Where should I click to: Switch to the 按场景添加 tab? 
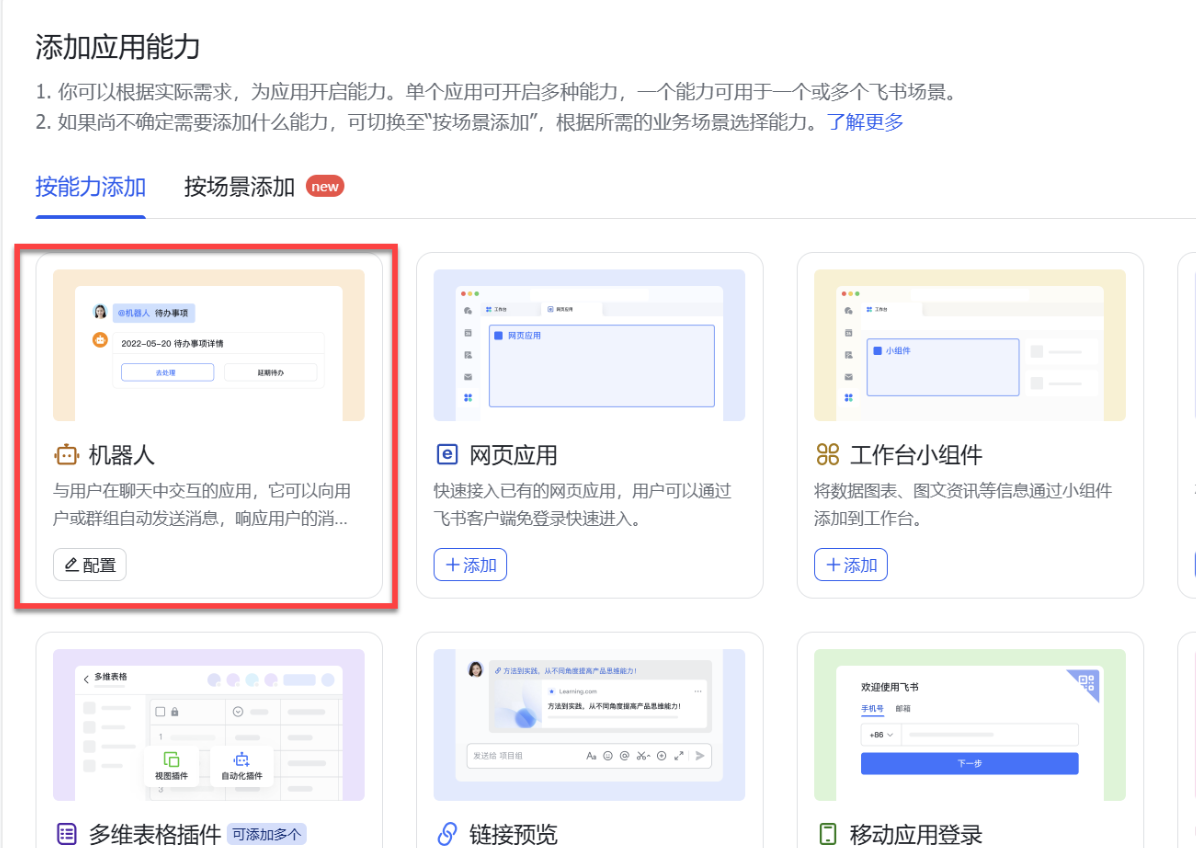239,187
